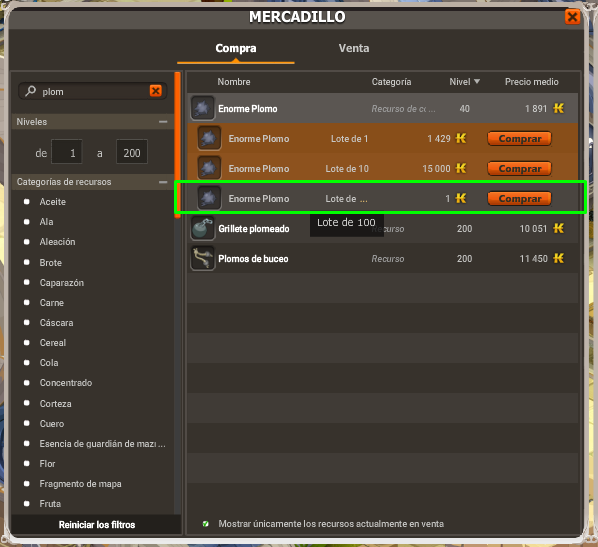This screenshot has width=598, height=547.
Task: Click Reiniciar los filtros
Action: [x=97, y=525]
